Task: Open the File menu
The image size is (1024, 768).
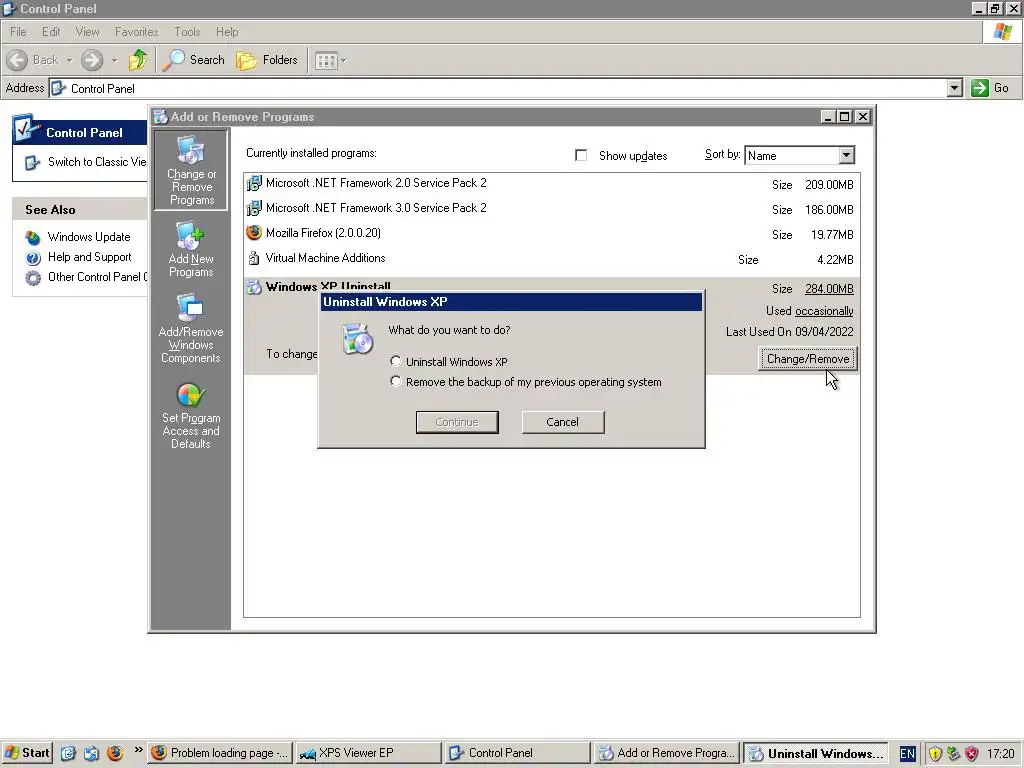Action: pyautogui.click(x=18, y=31)
